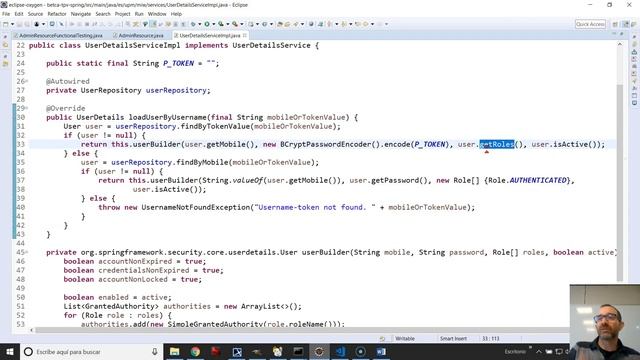
Task: Open the Refactor menu
Action: [57, 14]
